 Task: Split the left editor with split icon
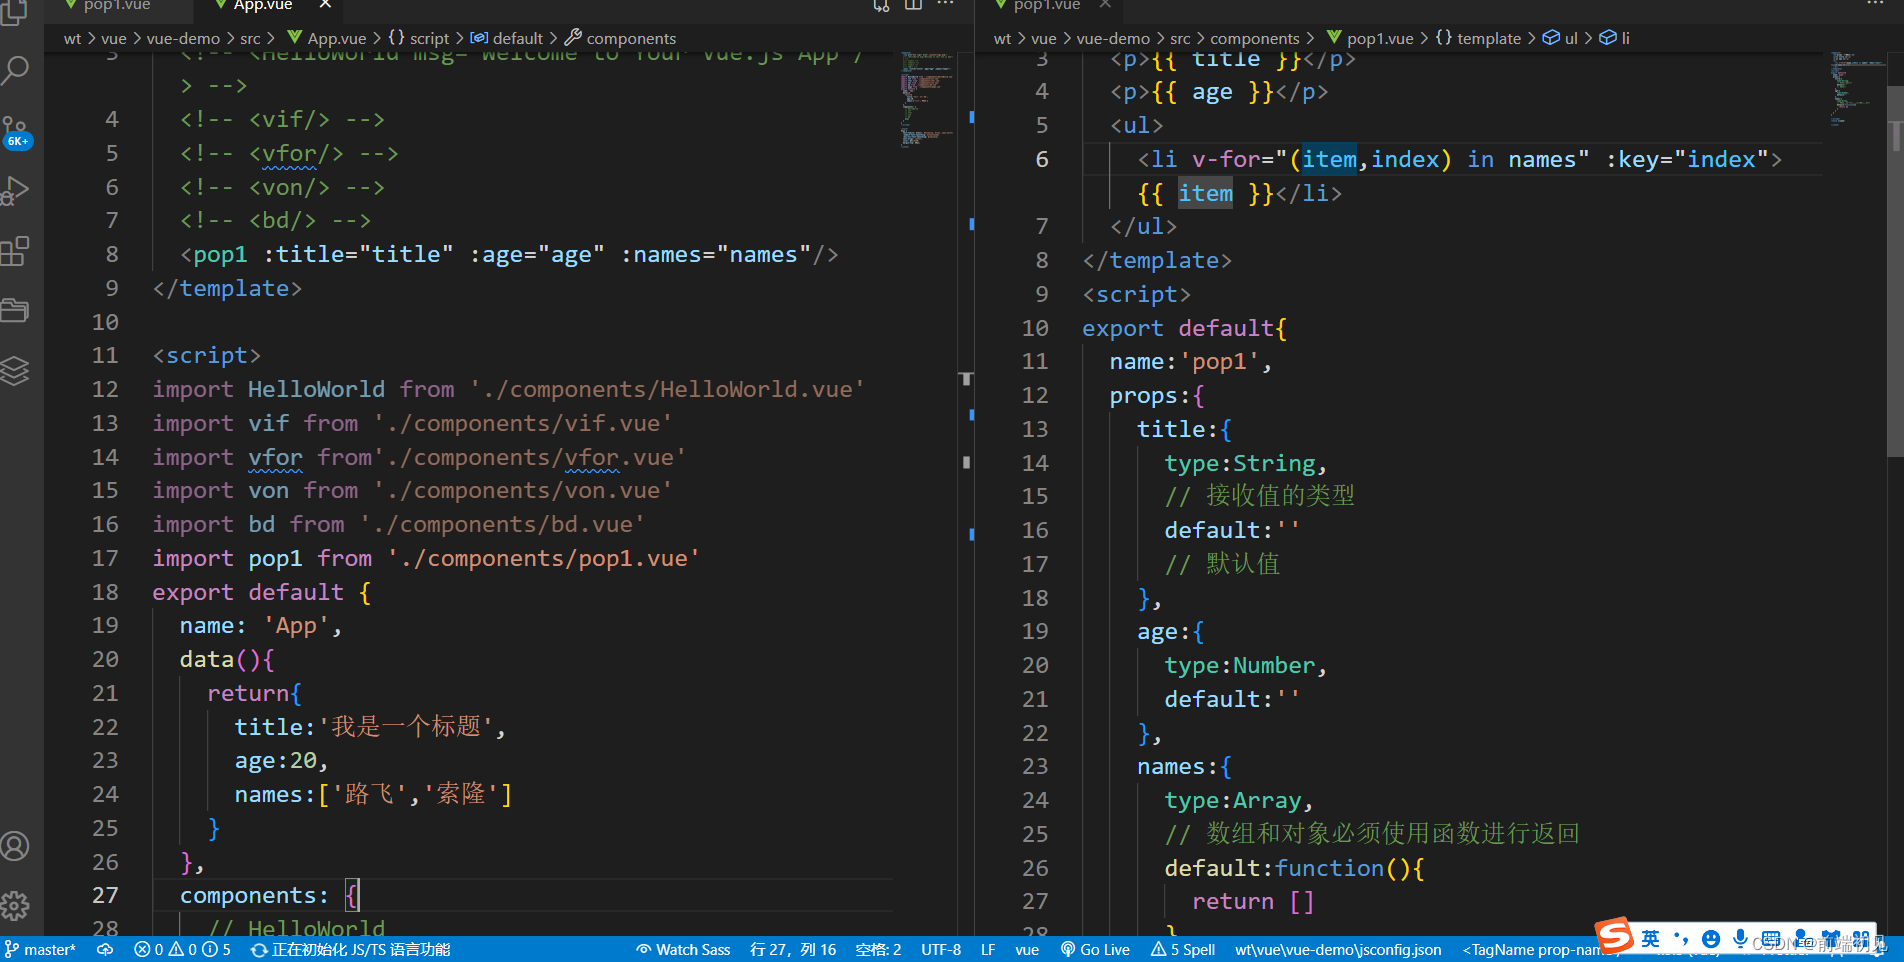click(913, 5)
